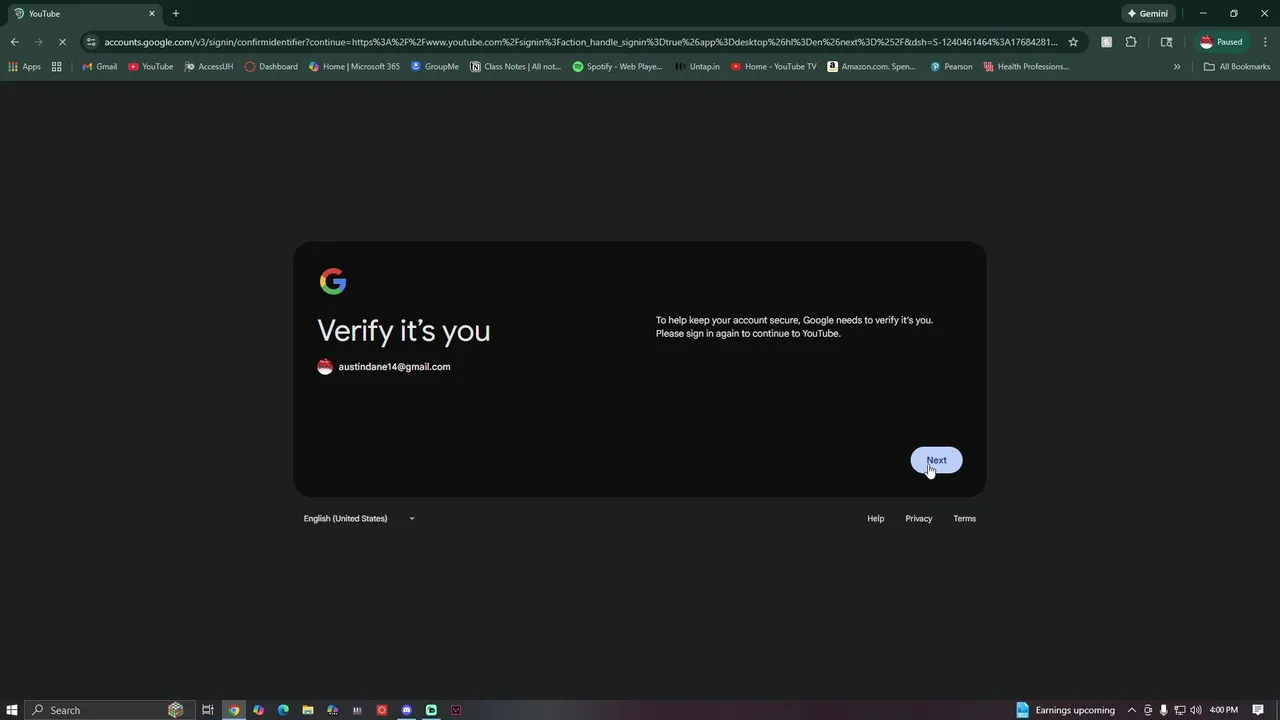
Task: Show hidden system tray icons
Action: [x=1132, y=710]
